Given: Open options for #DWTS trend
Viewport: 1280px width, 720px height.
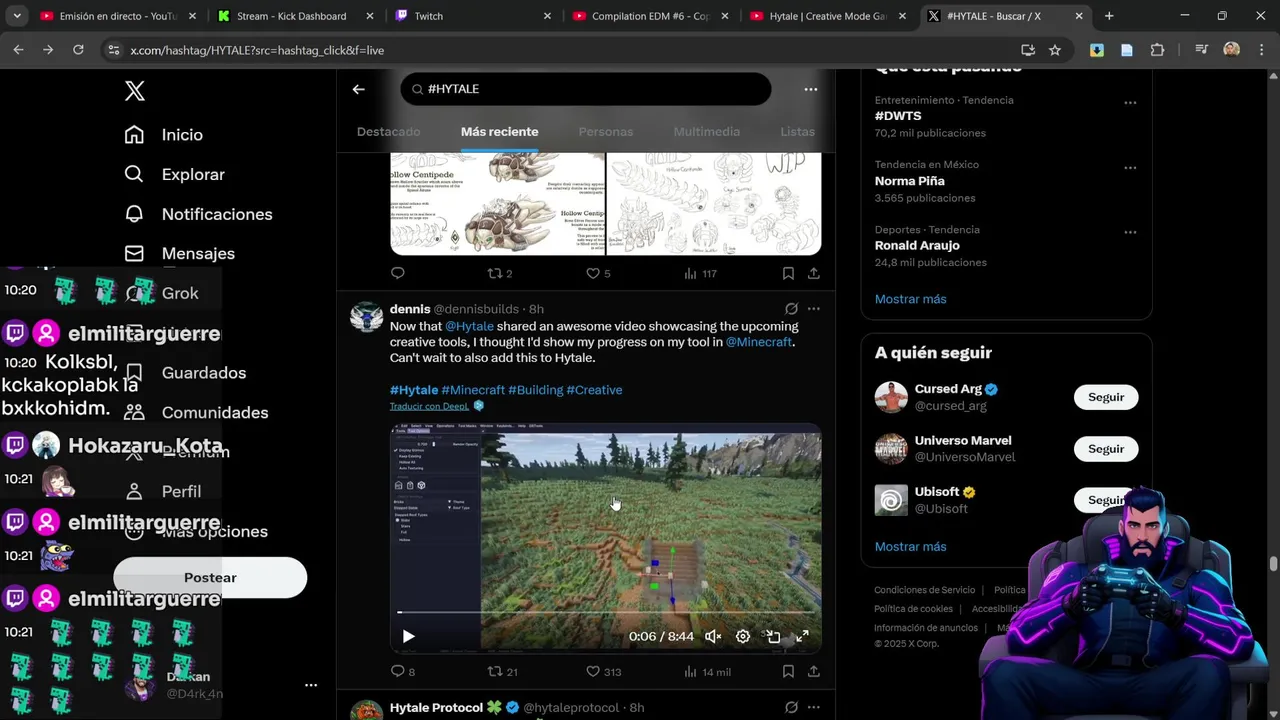Looking at the screenshot, I should (x=1130, y=103).
